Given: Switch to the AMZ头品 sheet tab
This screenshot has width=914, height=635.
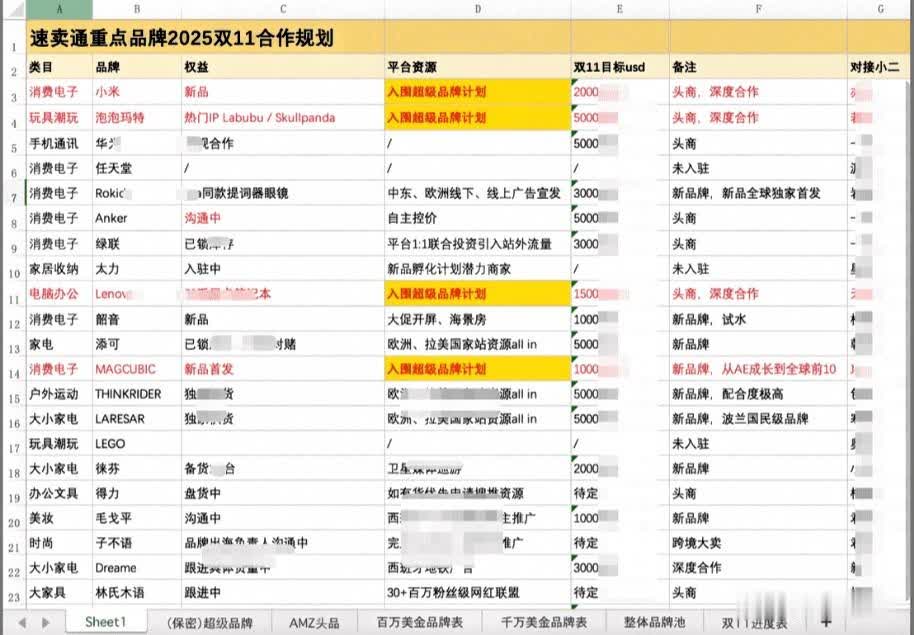Looking at the screenshot, I should point(314,623).
